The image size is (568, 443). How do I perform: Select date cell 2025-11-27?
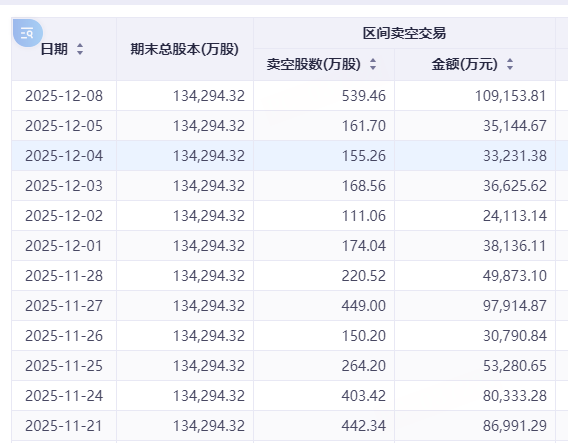(x=64, y=306)
